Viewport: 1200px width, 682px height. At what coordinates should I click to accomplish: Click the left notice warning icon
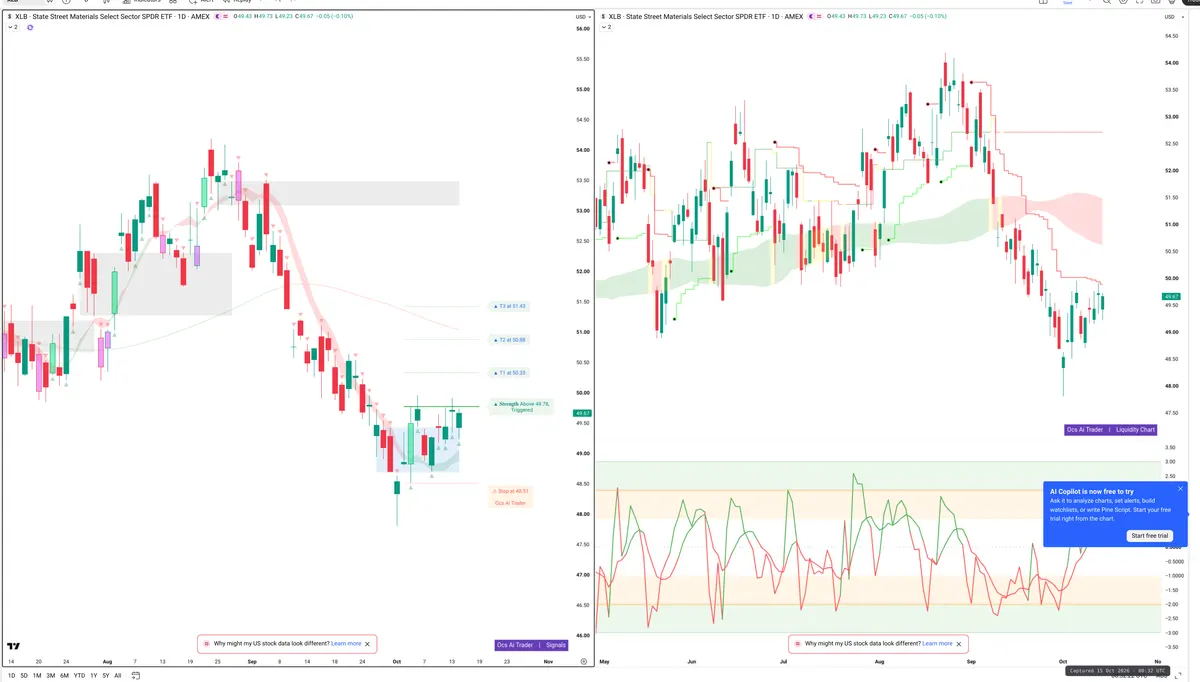pos(207,644)
